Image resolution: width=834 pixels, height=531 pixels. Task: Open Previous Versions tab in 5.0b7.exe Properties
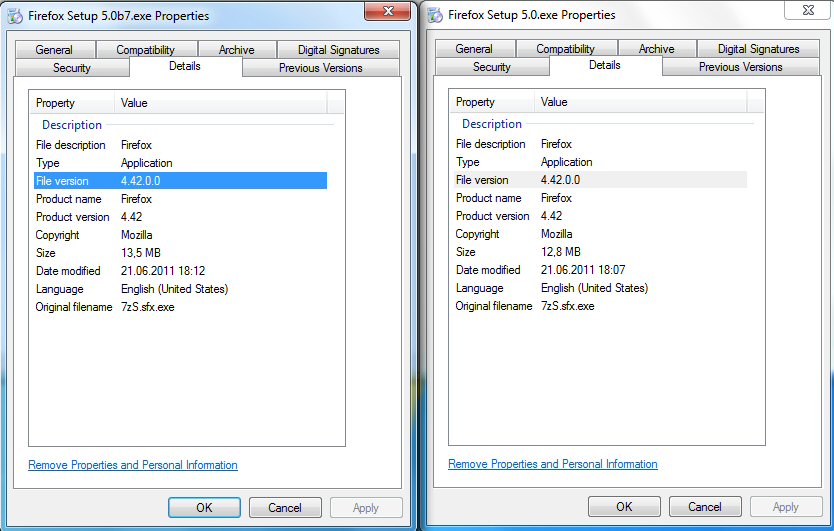(x=321, y=68)
